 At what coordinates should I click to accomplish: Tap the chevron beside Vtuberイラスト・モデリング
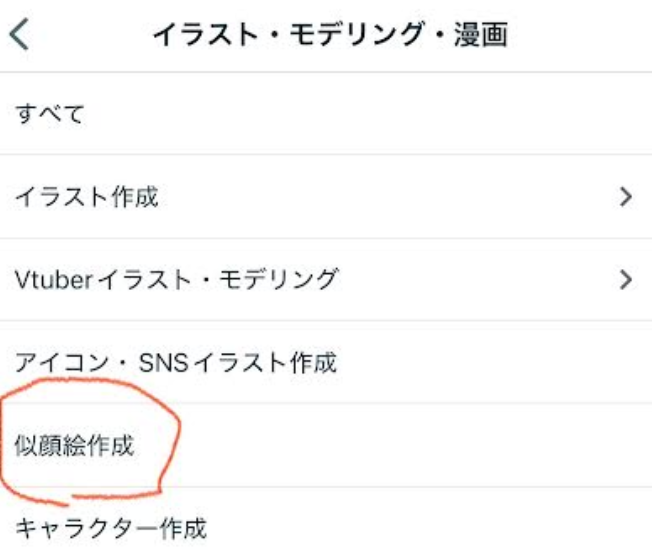click(x=625, y=279)
